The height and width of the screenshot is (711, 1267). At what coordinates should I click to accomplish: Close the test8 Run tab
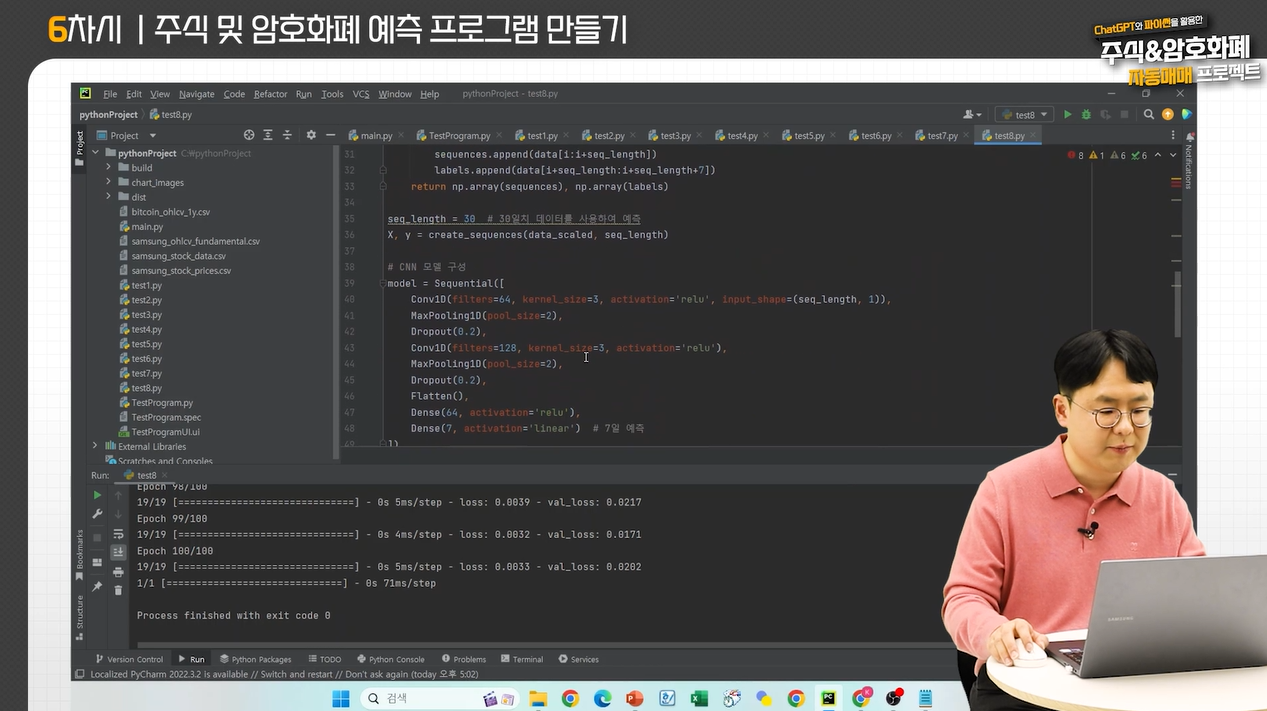pyautogui.click(x=167, y=475)
